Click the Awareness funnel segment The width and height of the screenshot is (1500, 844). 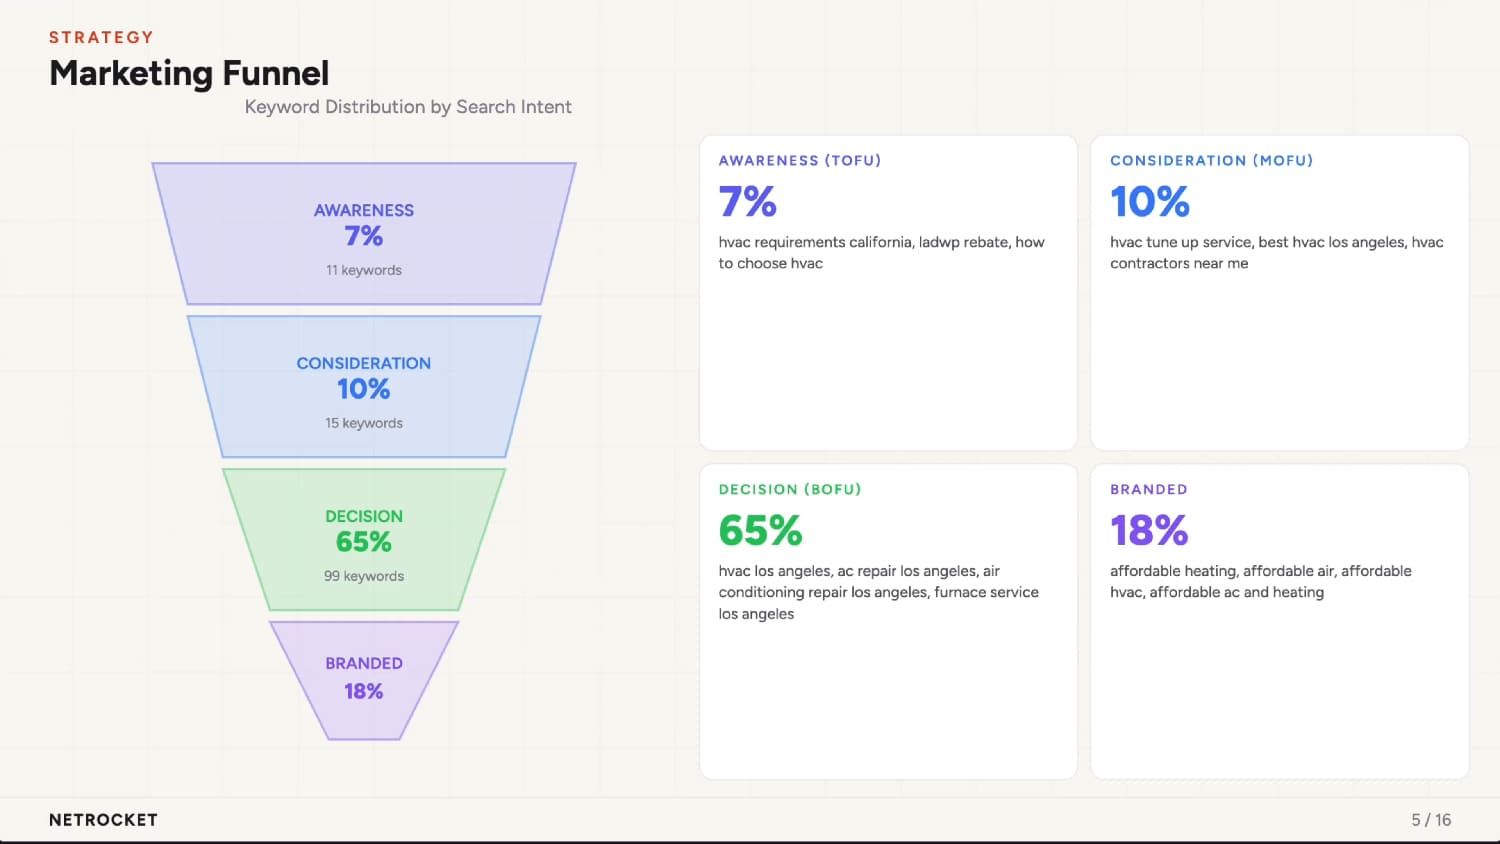[x=364, y=234]
